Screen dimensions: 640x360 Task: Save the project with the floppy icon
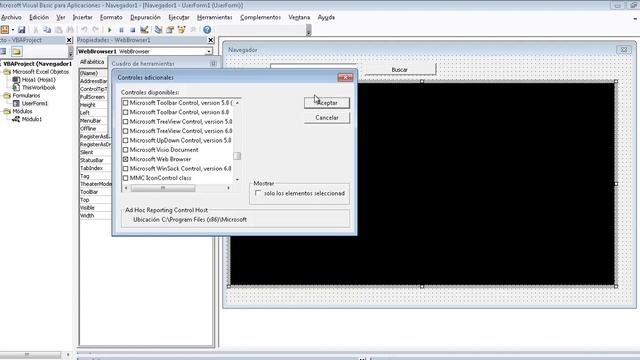point(22,30)
